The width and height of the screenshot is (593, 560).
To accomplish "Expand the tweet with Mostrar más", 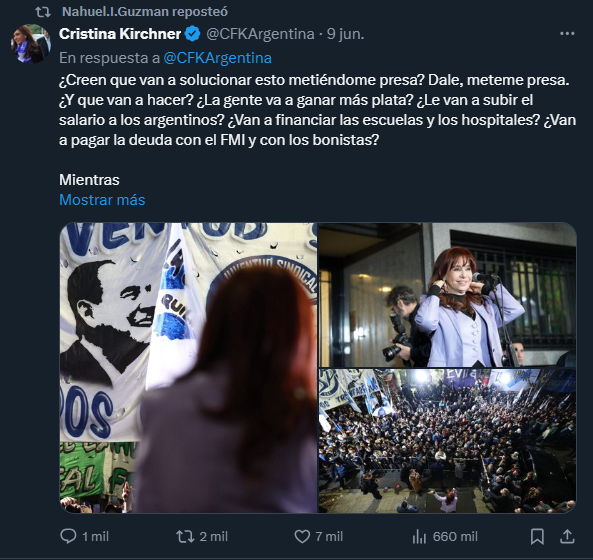I will (102, 200).
